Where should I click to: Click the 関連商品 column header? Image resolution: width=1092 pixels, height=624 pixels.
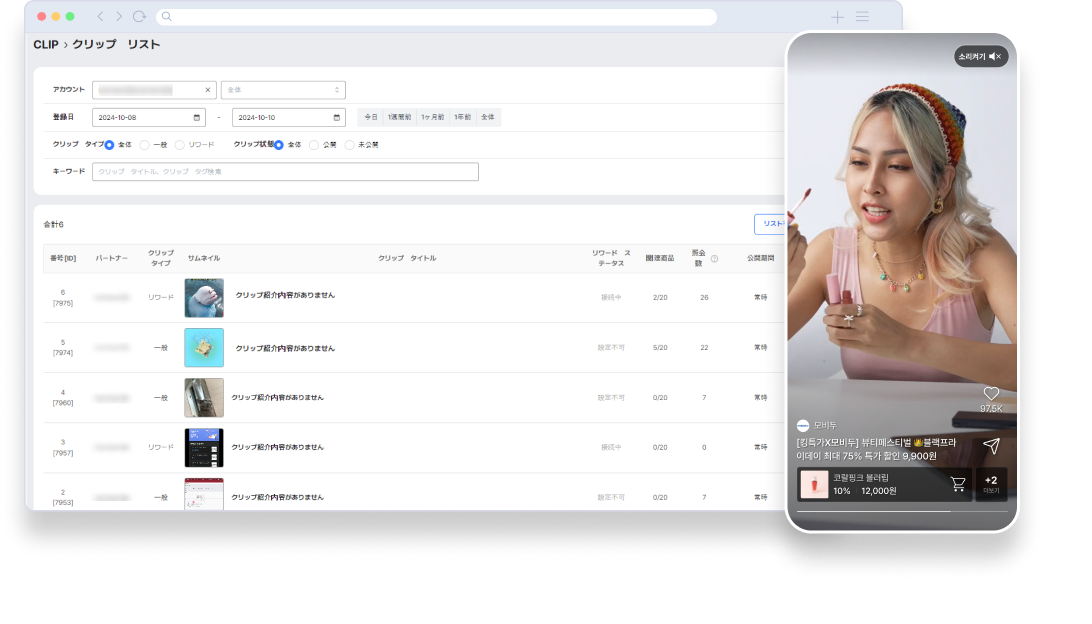pos(660,258)
